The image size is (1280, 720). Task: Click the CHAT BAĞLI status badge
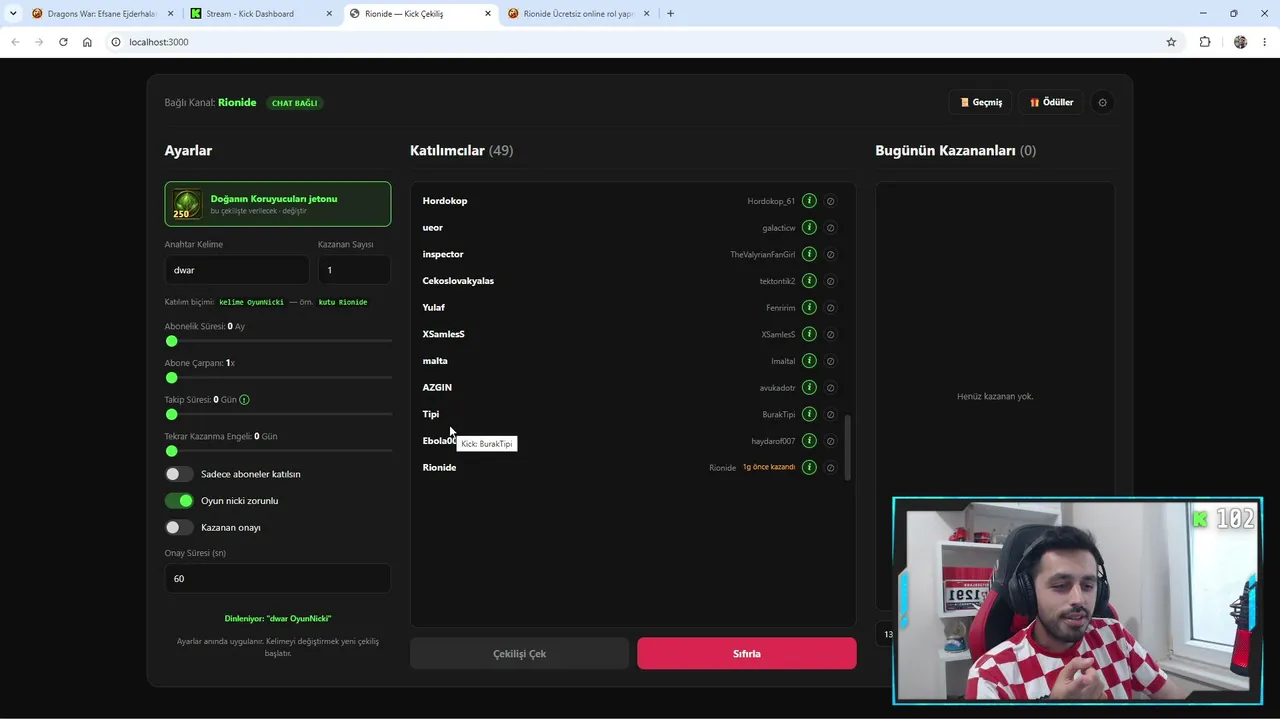[295, 103]
